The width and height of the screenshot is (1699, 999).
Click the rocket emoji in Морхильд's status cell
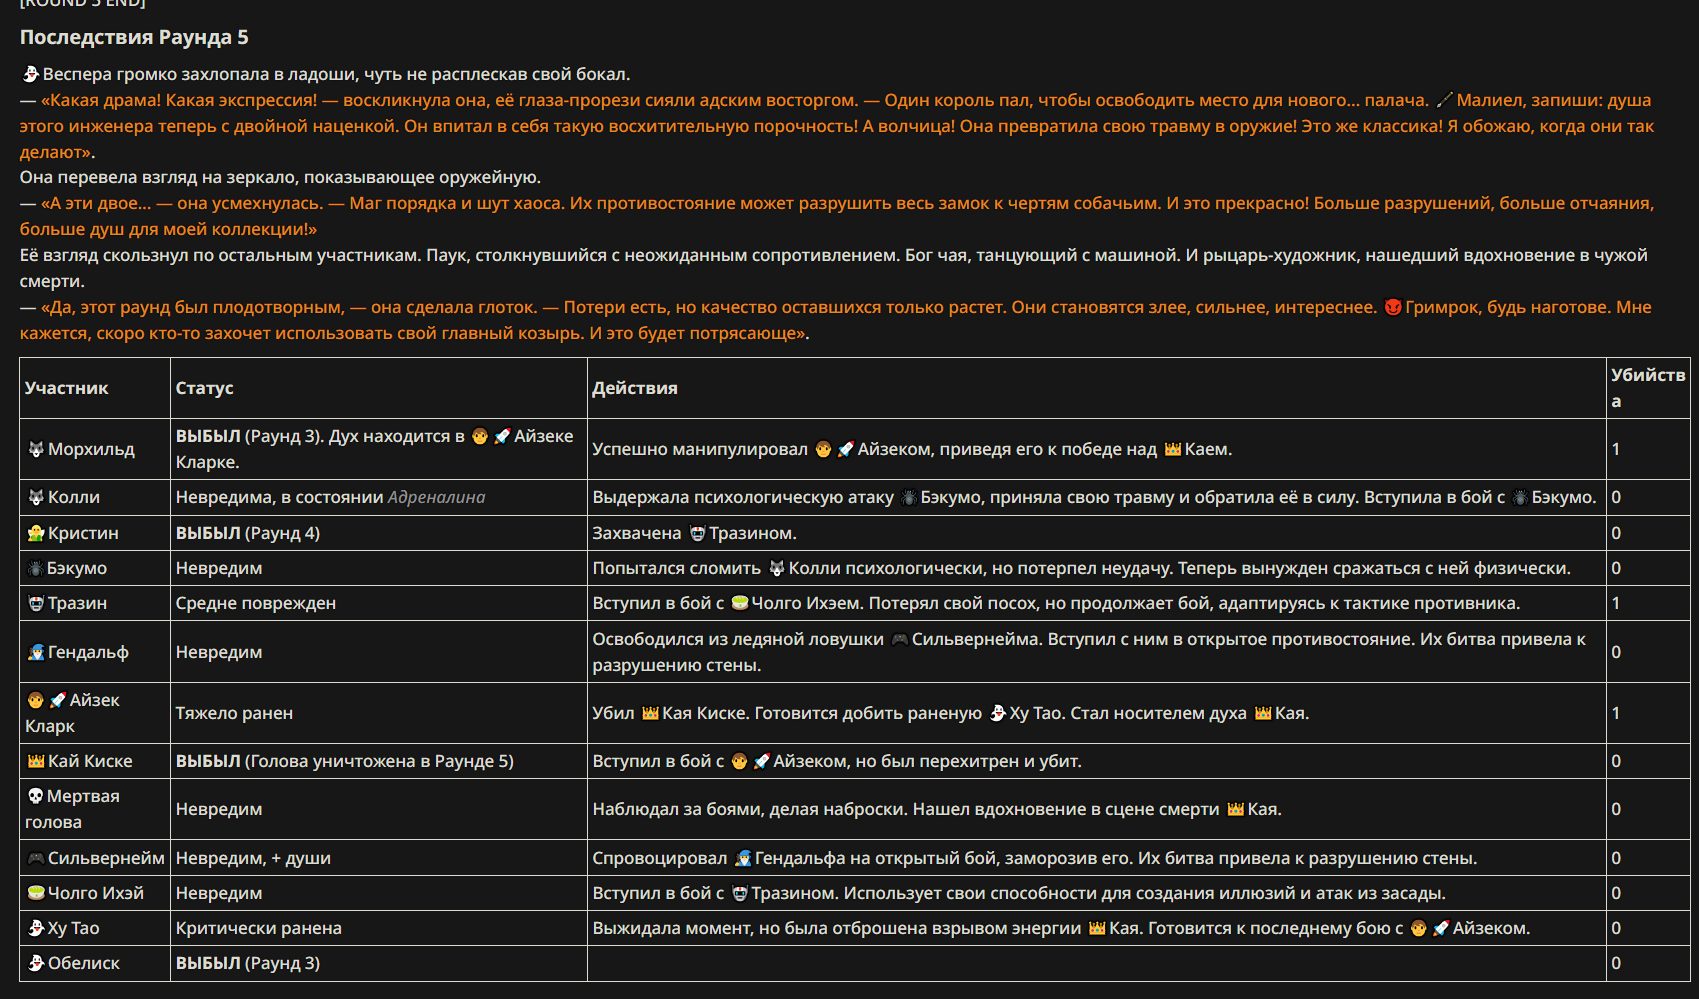(502, 437)
